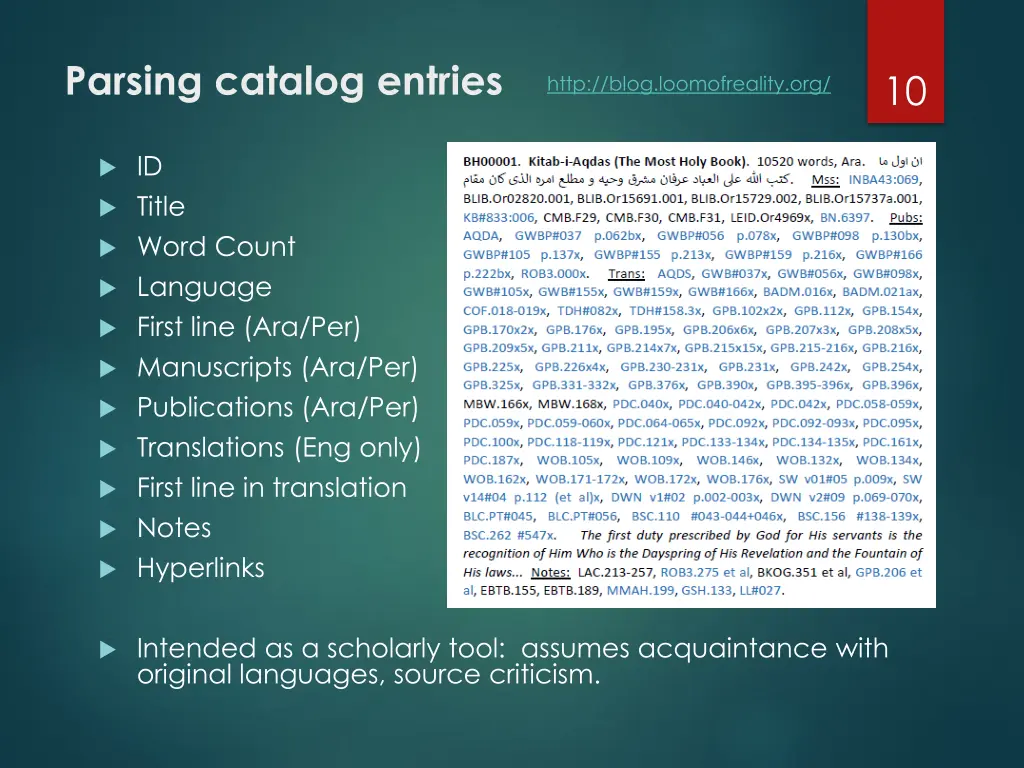Open the BN.6397 link
The width and height of the screenshot is (1024, 768).
tap(846, 218)
